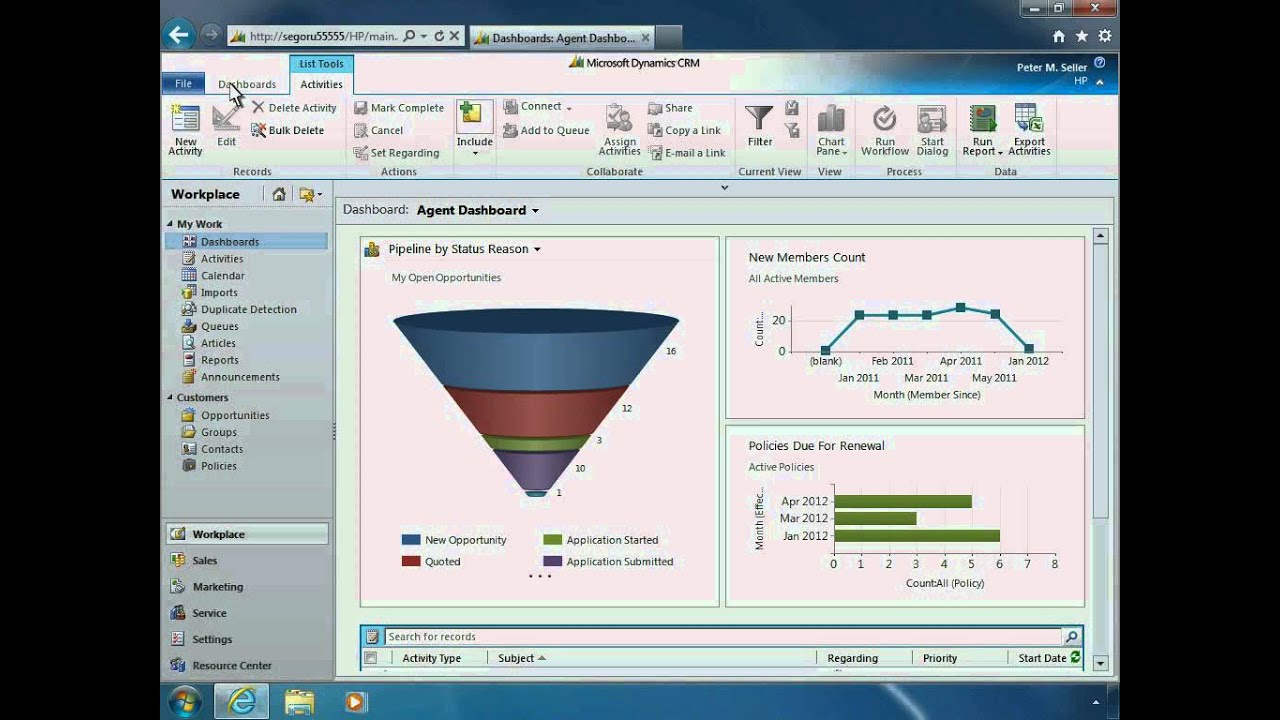
Task: Switch to Marketing navigation area
Action: pyautogui.click(x=247, y=586)
